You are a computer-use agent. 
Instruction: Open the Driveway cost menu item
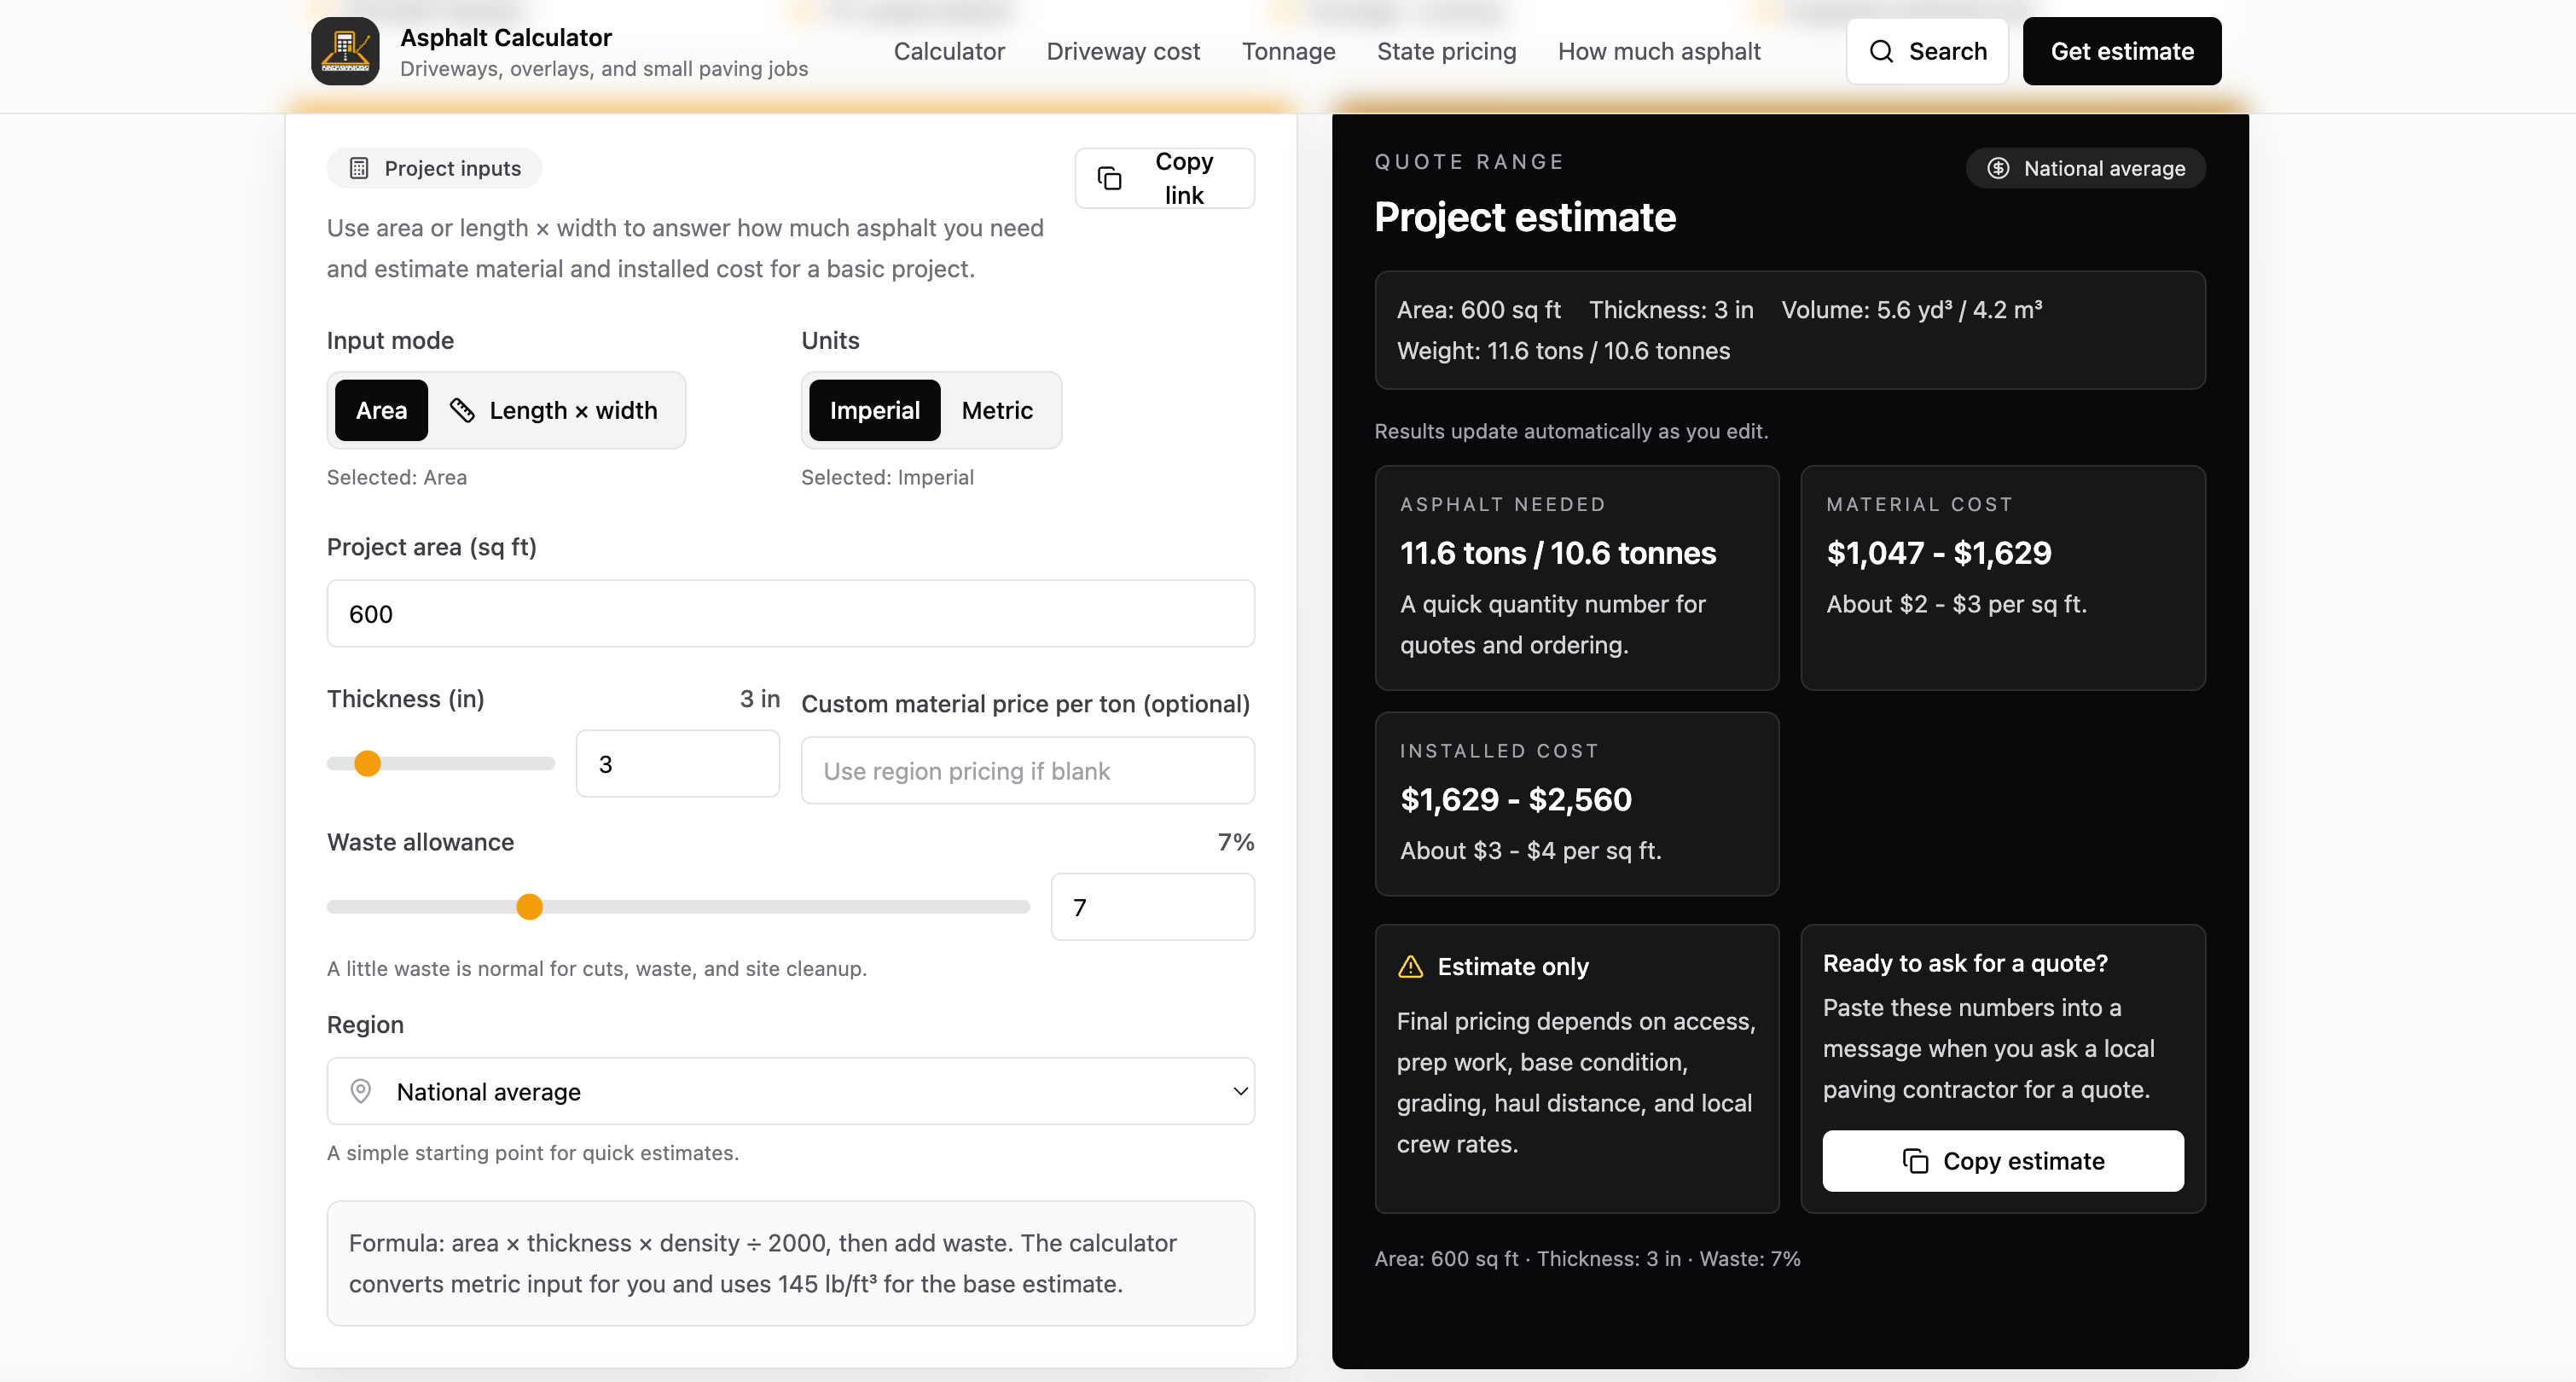(1123, 51)
